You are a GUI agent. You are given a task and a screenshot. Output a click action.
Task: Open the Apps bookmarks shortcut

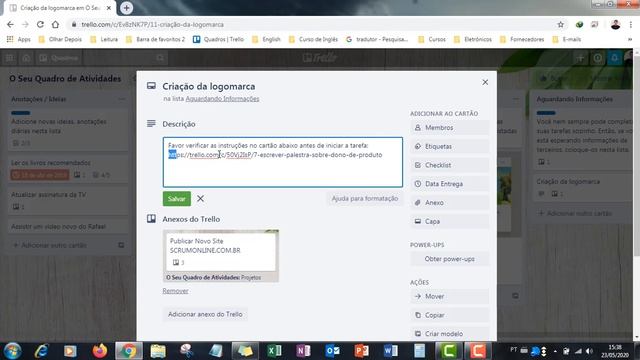click(x=19, y=39)
